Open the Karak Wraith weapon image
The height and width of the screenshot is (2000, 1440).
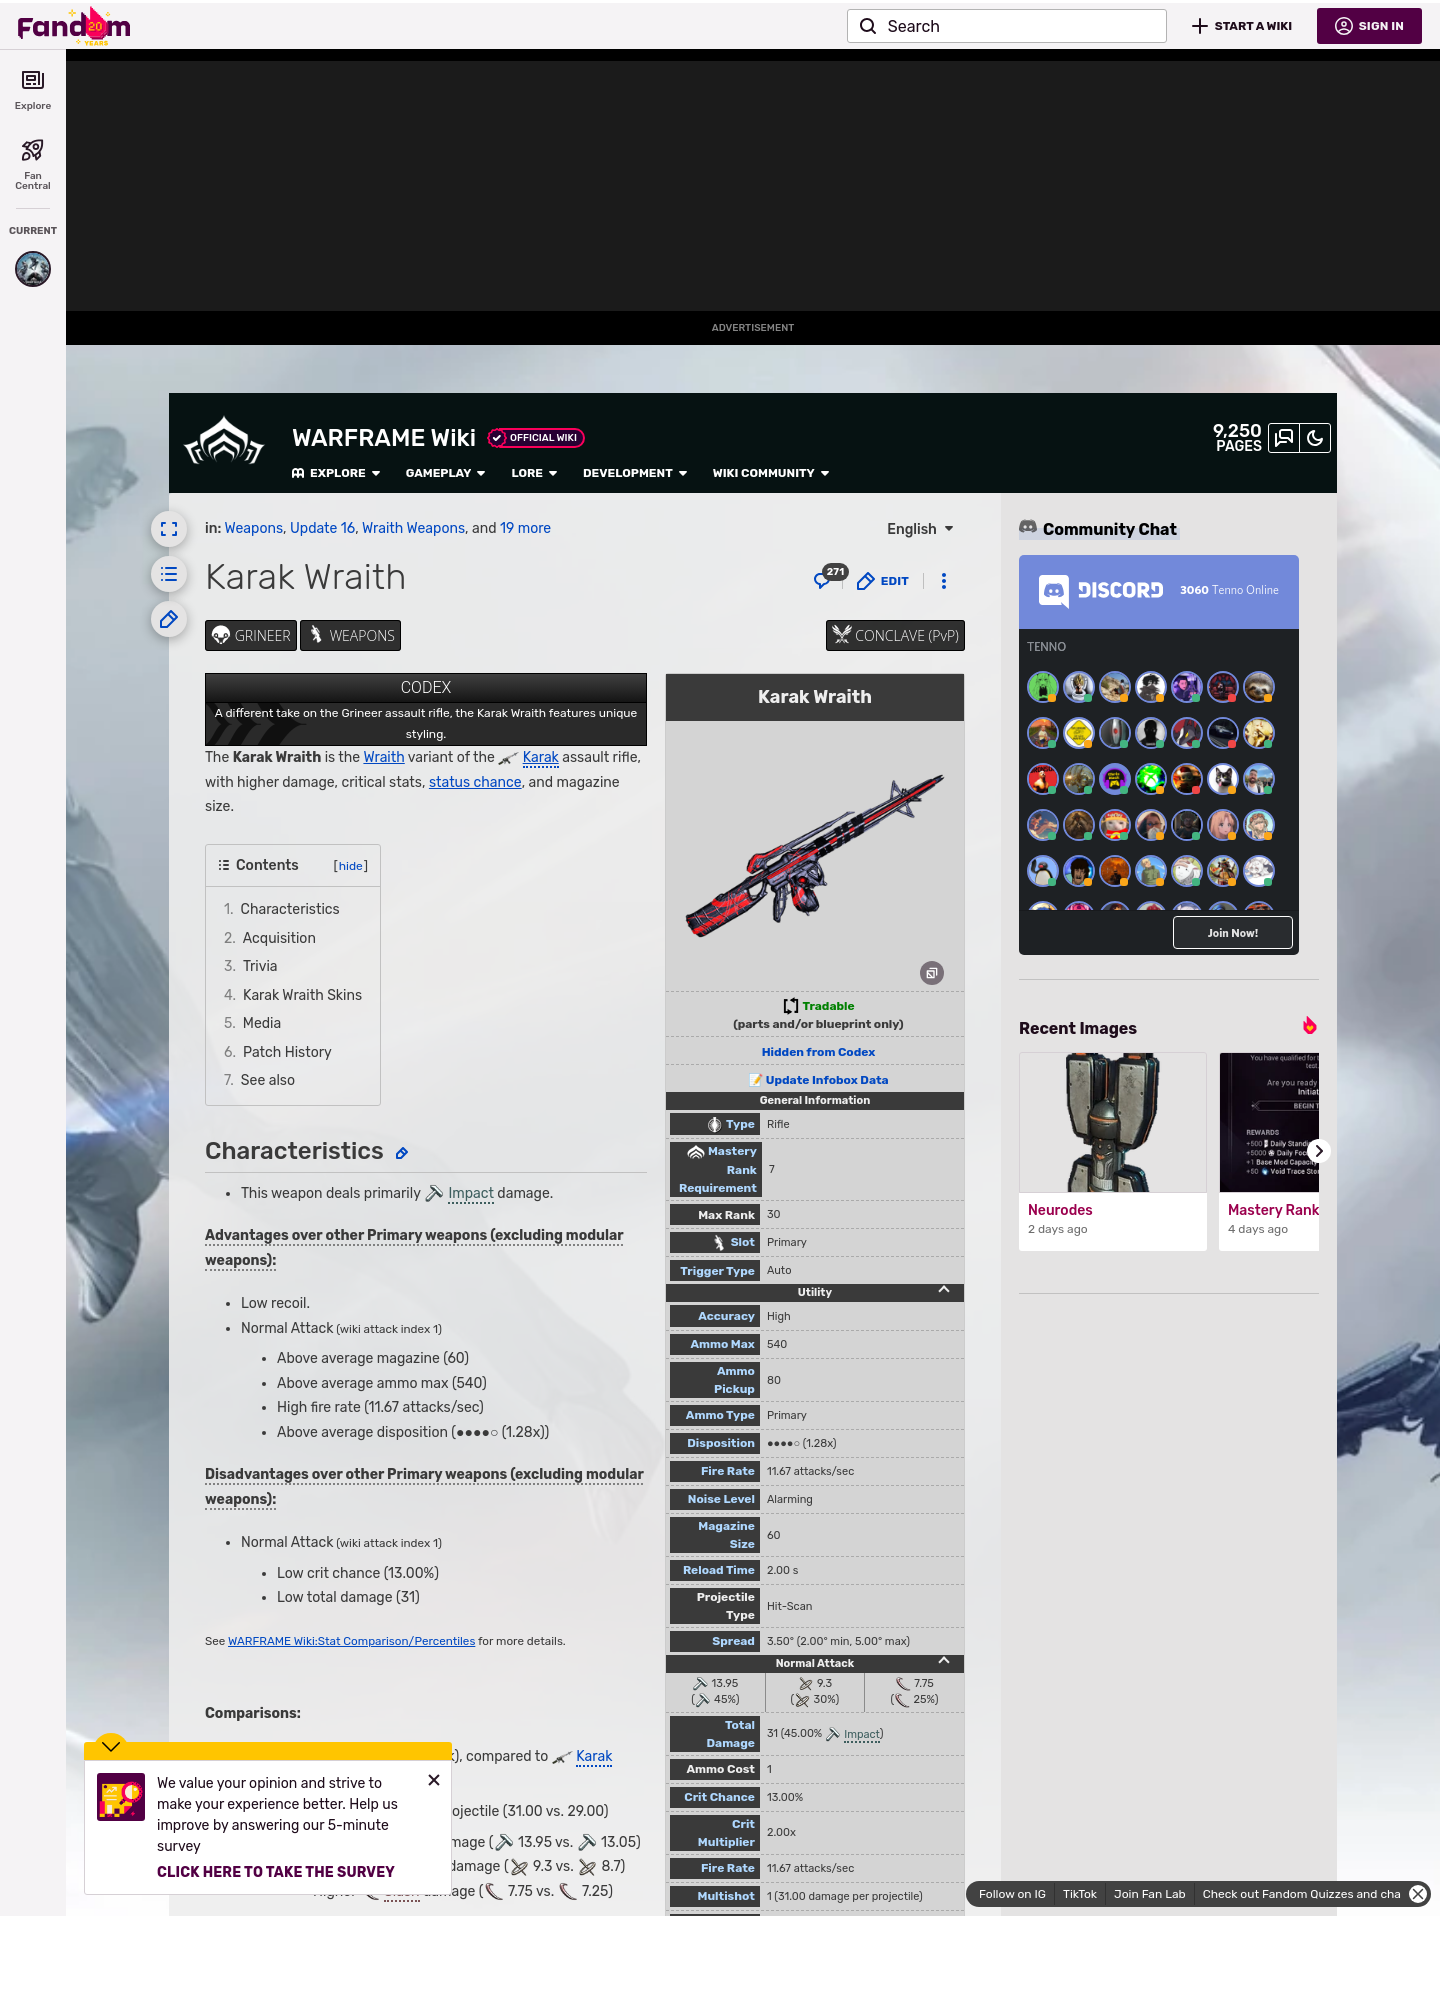[815, 855]
